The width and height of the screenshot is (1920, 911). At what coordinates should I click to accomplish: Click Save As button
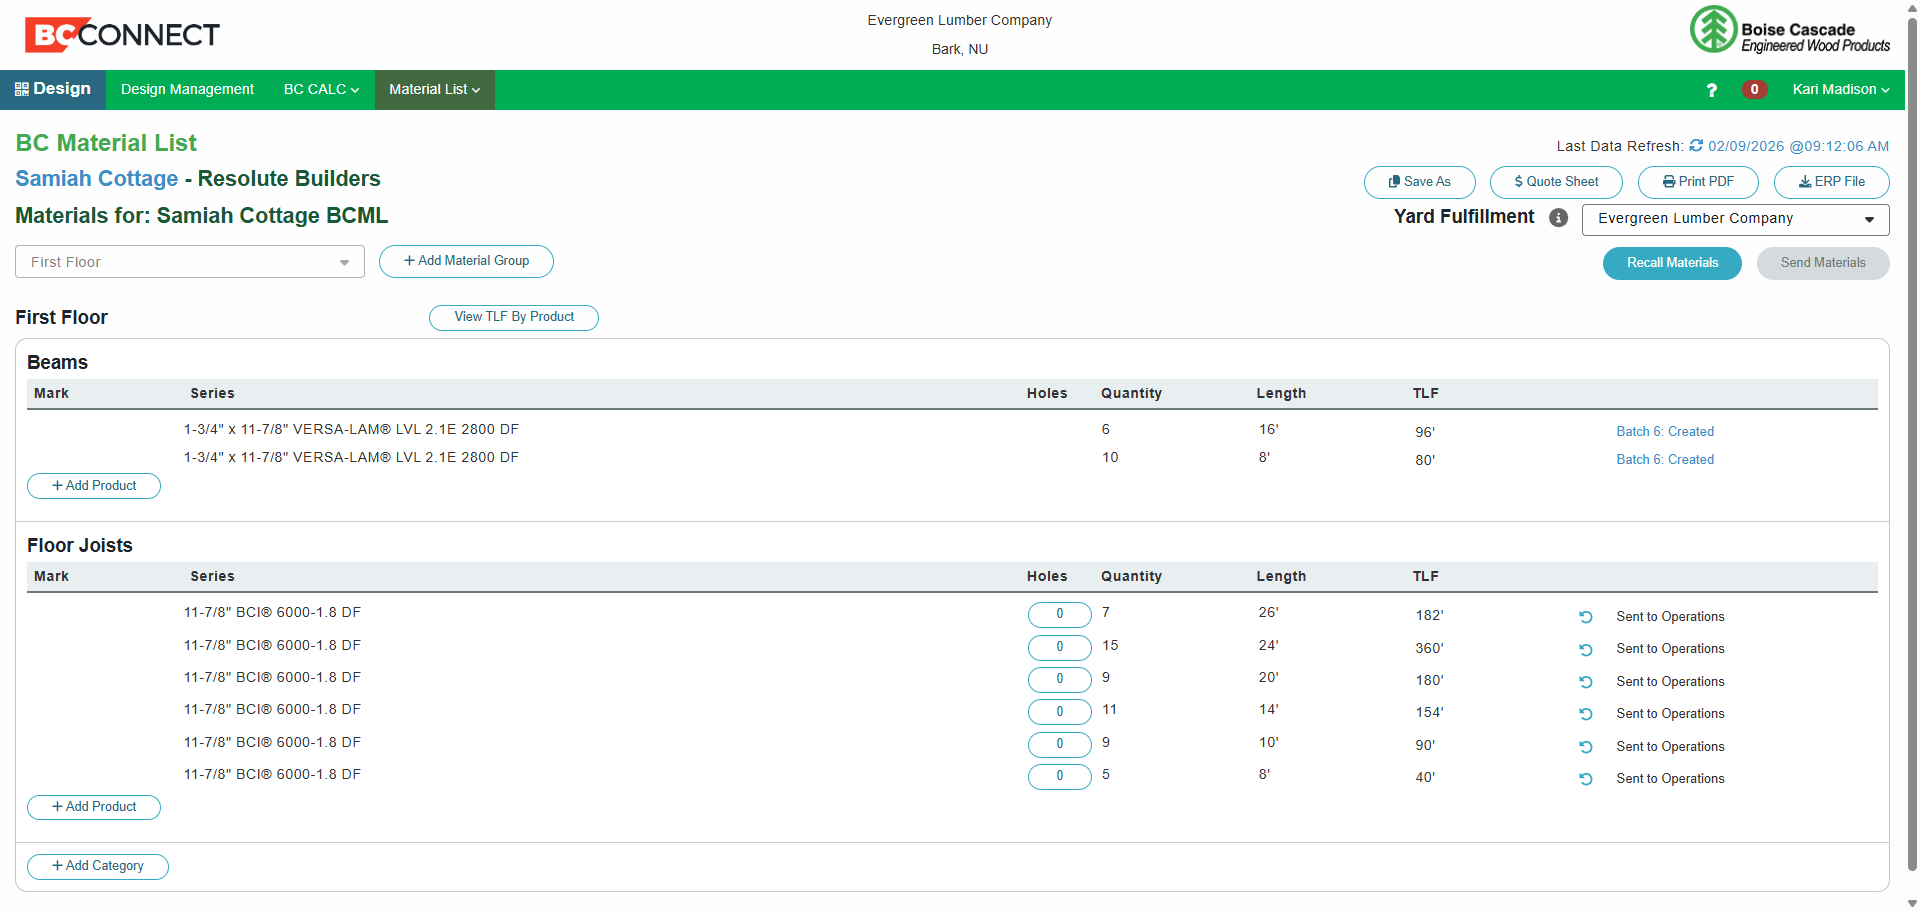click(x=1419, y=182)
